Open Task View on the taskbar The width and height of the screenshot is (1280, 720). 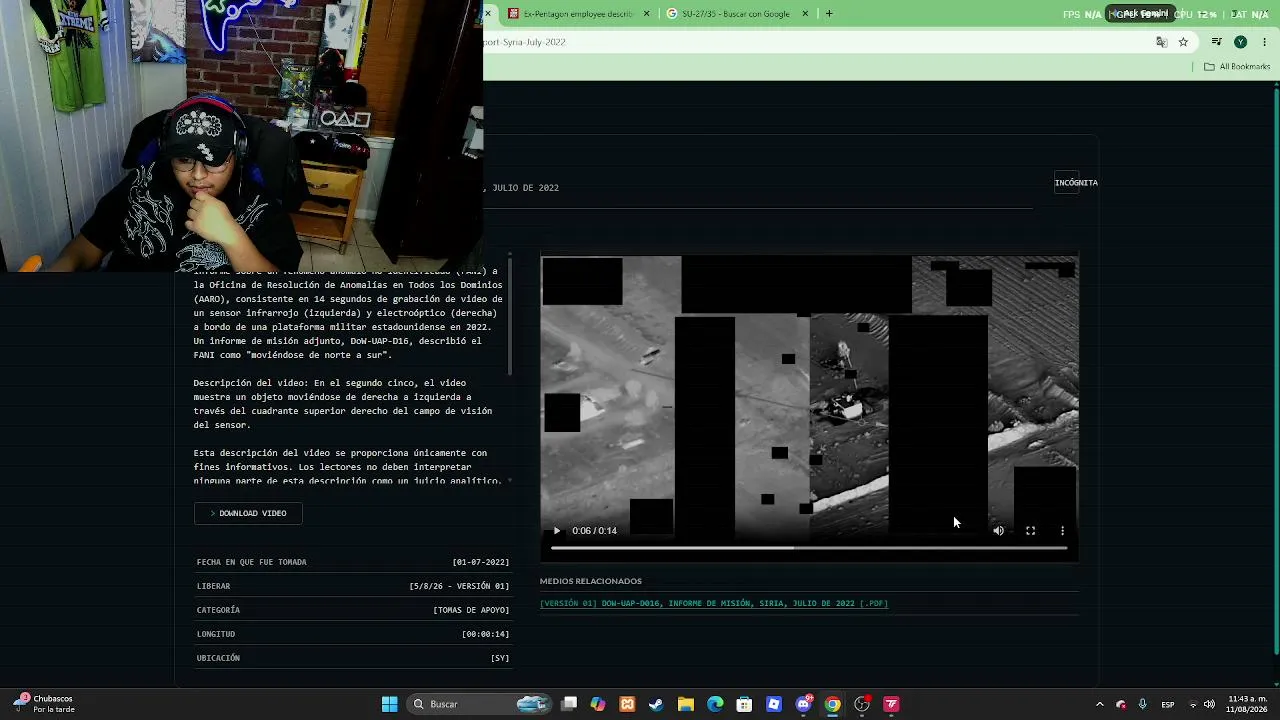569,704
